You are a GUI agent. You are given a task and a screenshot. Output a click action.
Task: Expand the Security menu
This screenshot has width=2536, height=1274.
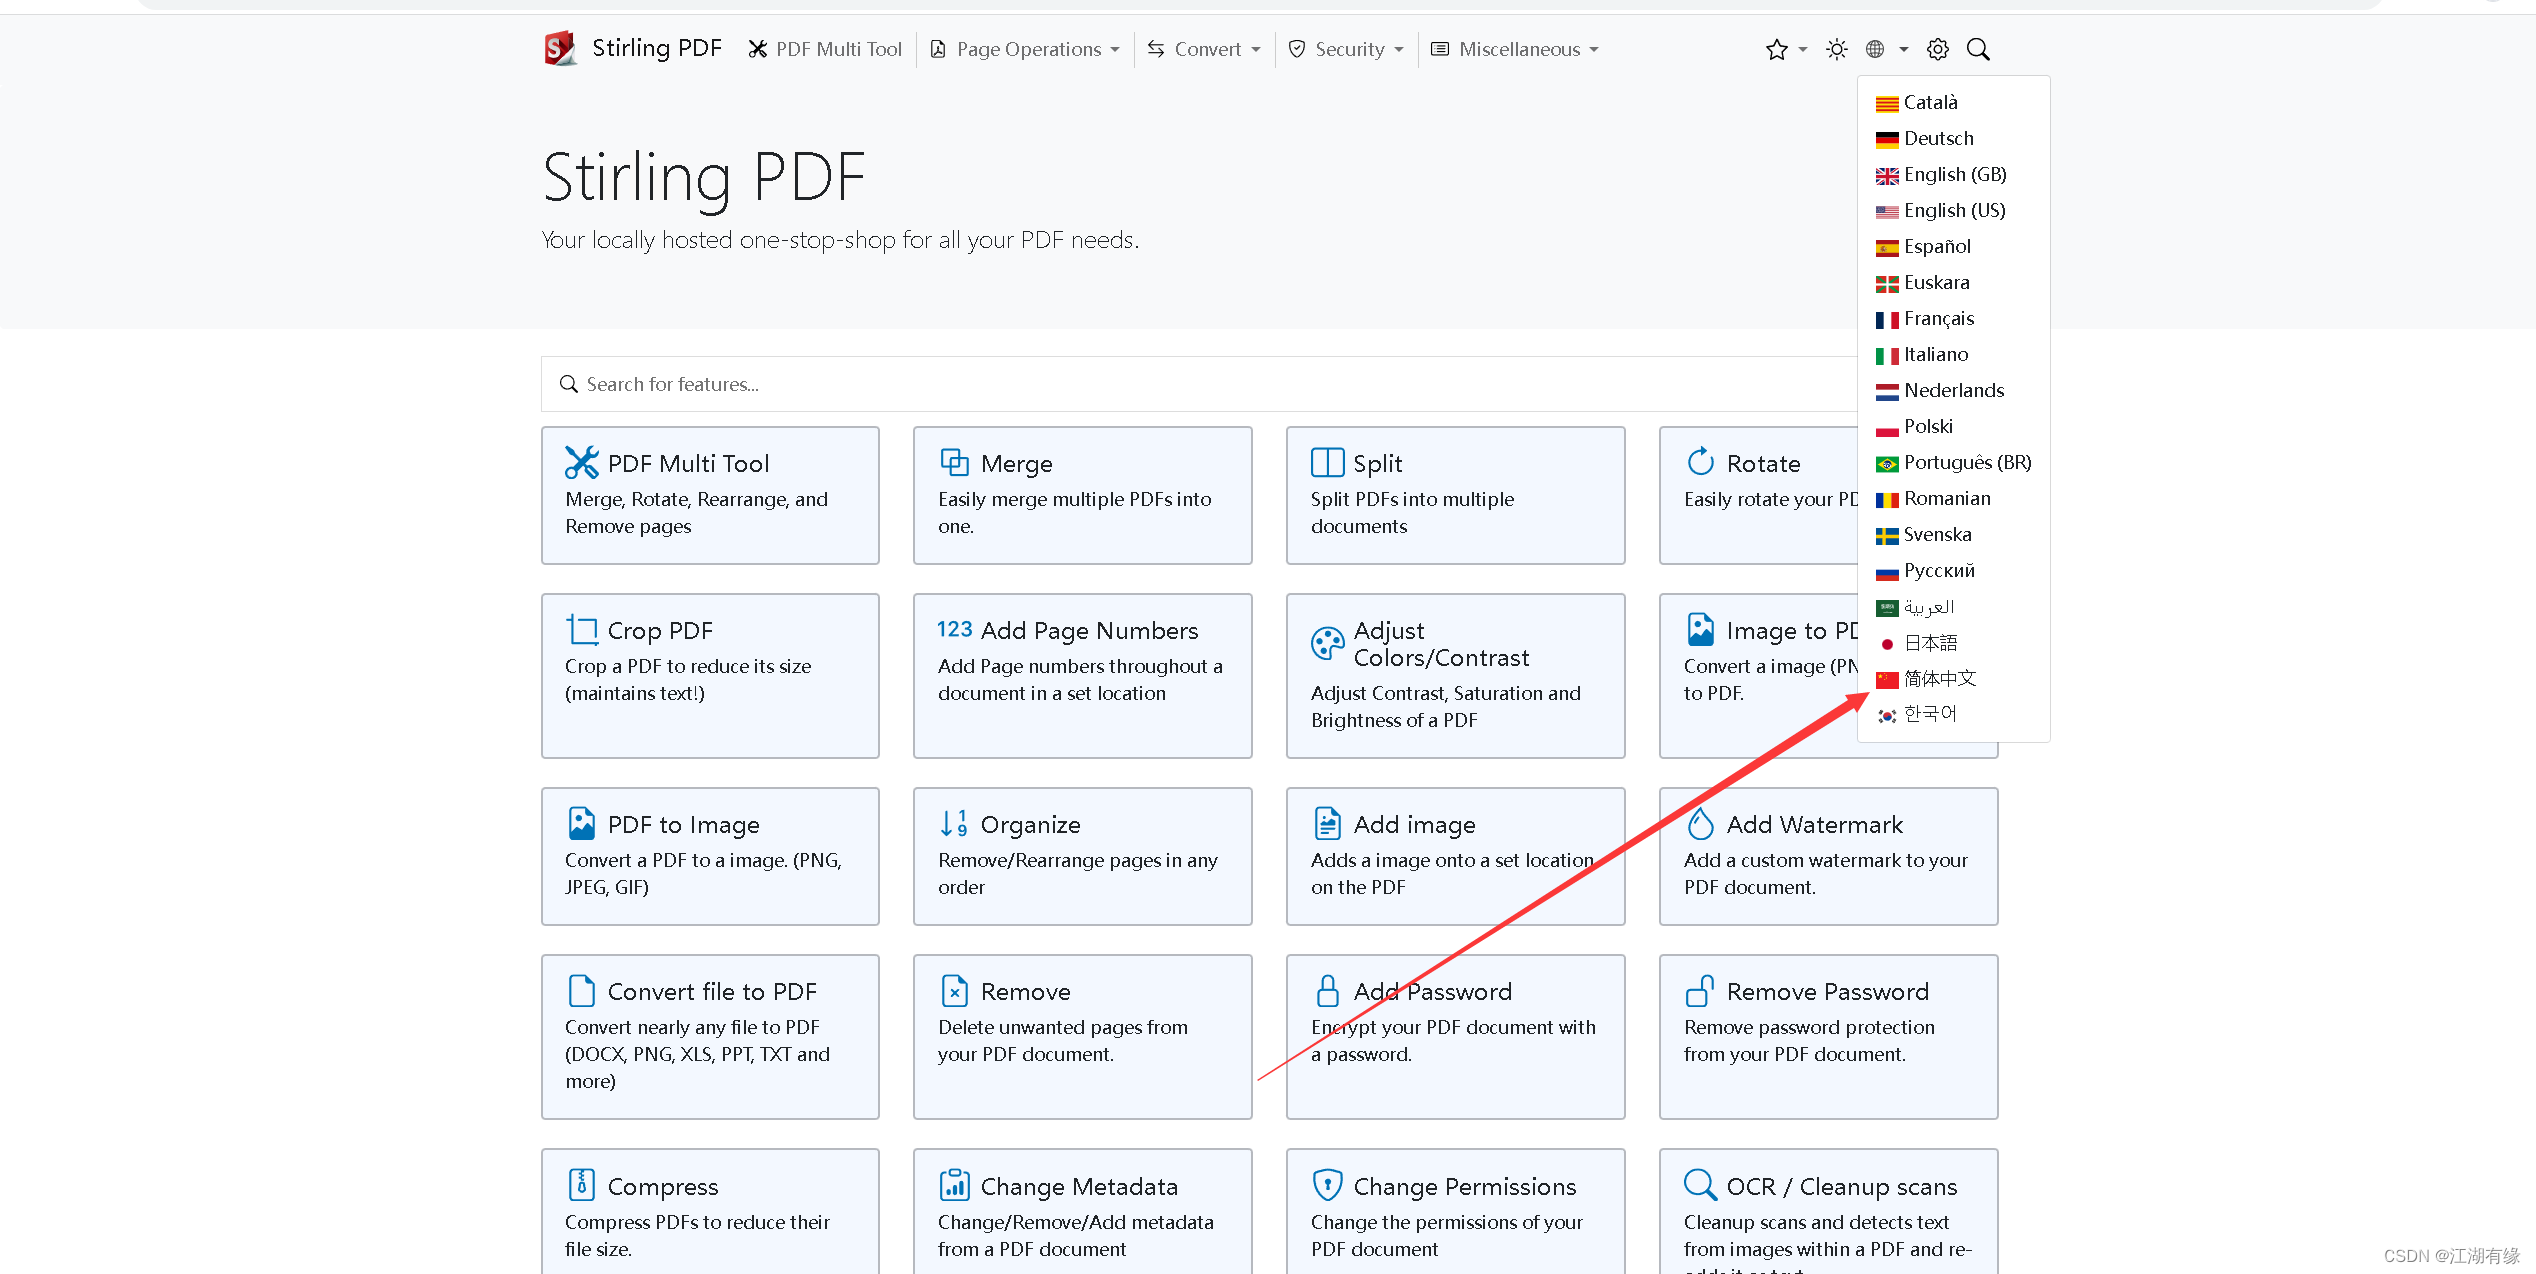click(1346, 49)
